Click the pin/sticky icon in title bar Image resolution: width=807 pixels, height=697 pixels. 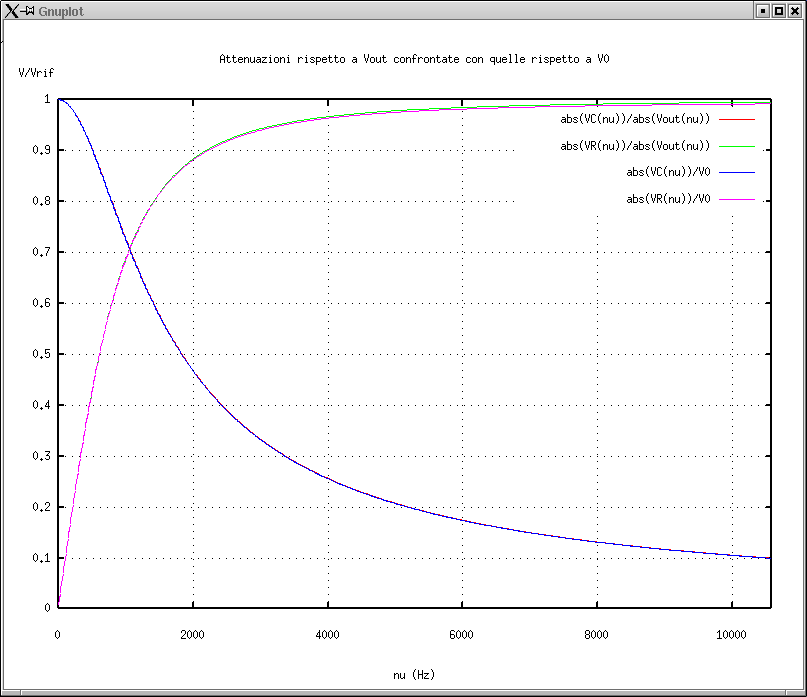29,10
